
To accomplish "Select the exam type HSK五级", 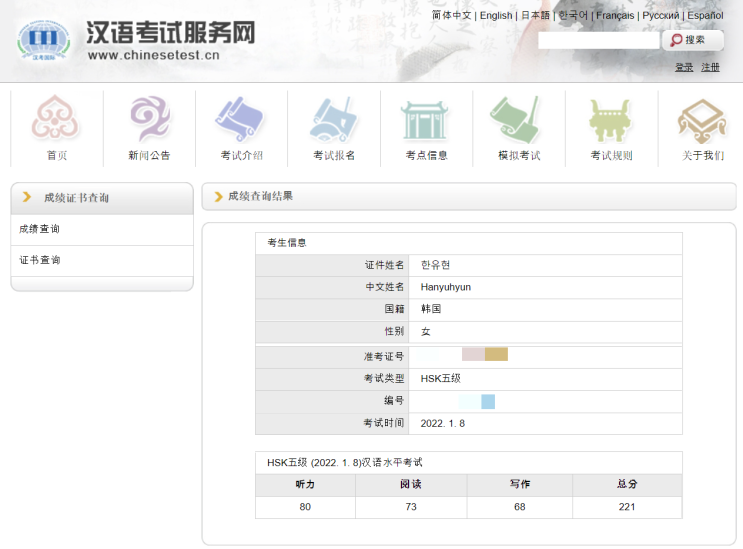I will coord(440,378).
